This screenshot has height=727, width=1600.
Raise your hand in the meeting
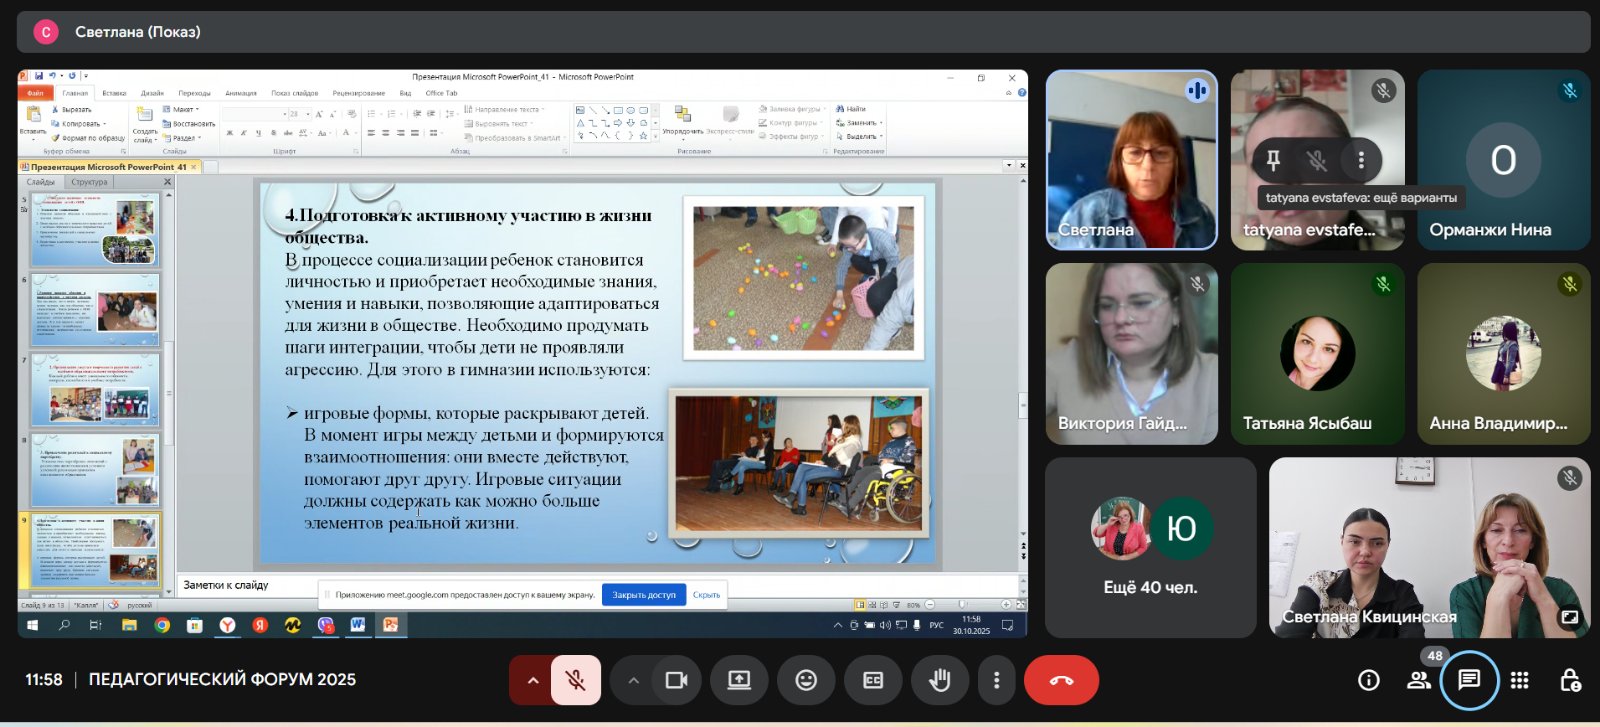(939, 680)
